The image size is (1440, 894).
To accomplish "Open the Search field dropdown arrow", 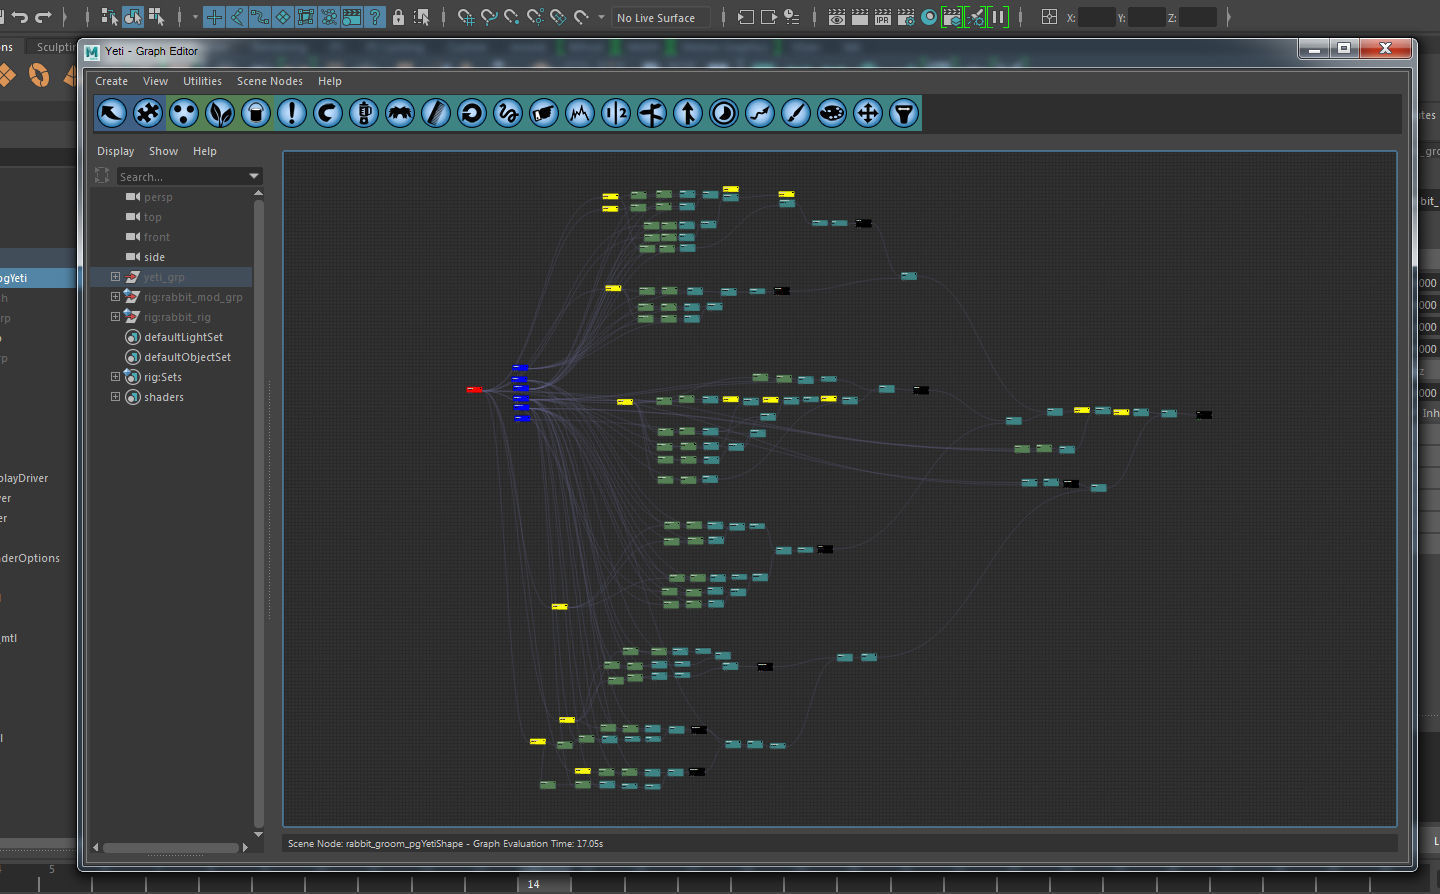I will click(254, 176).
